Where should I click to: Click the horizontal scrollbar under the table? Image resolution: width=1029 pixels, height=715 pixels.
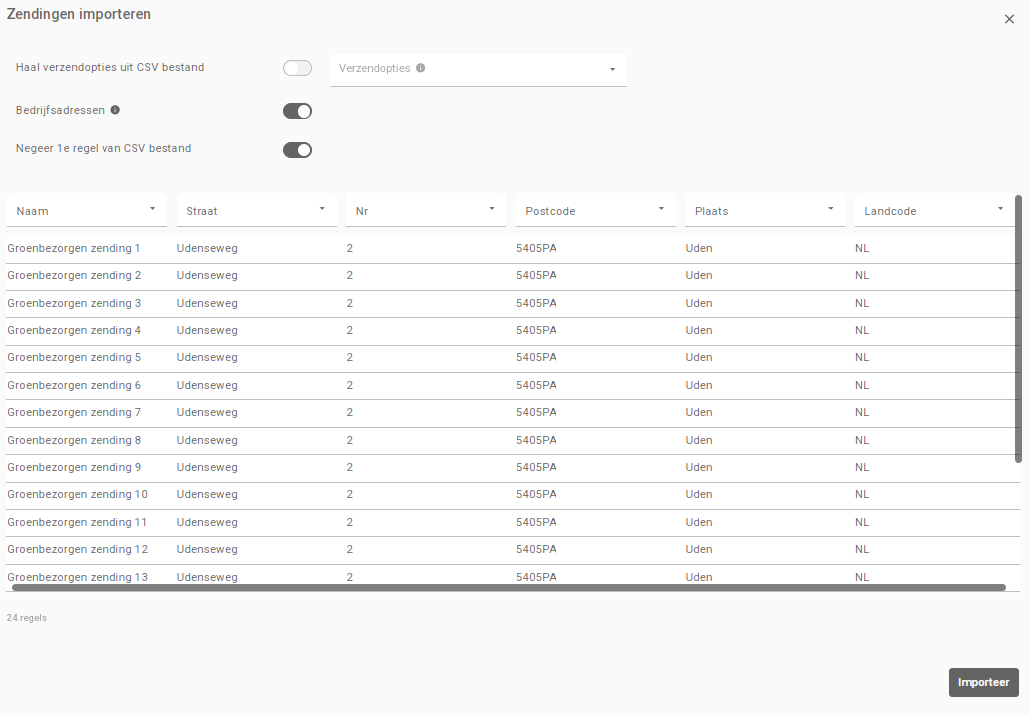coord(508,588)
